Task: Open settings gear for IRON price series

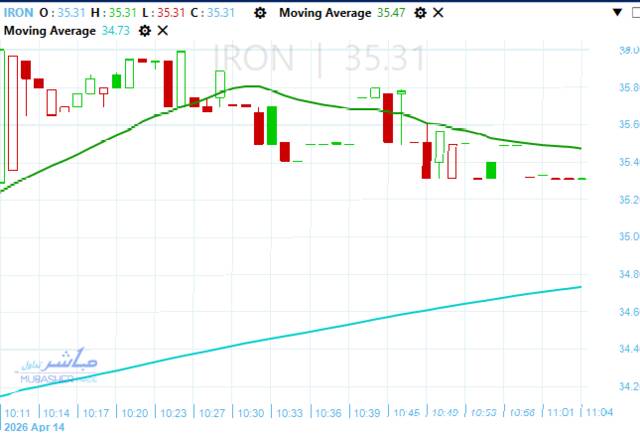Action: (261, 13)
